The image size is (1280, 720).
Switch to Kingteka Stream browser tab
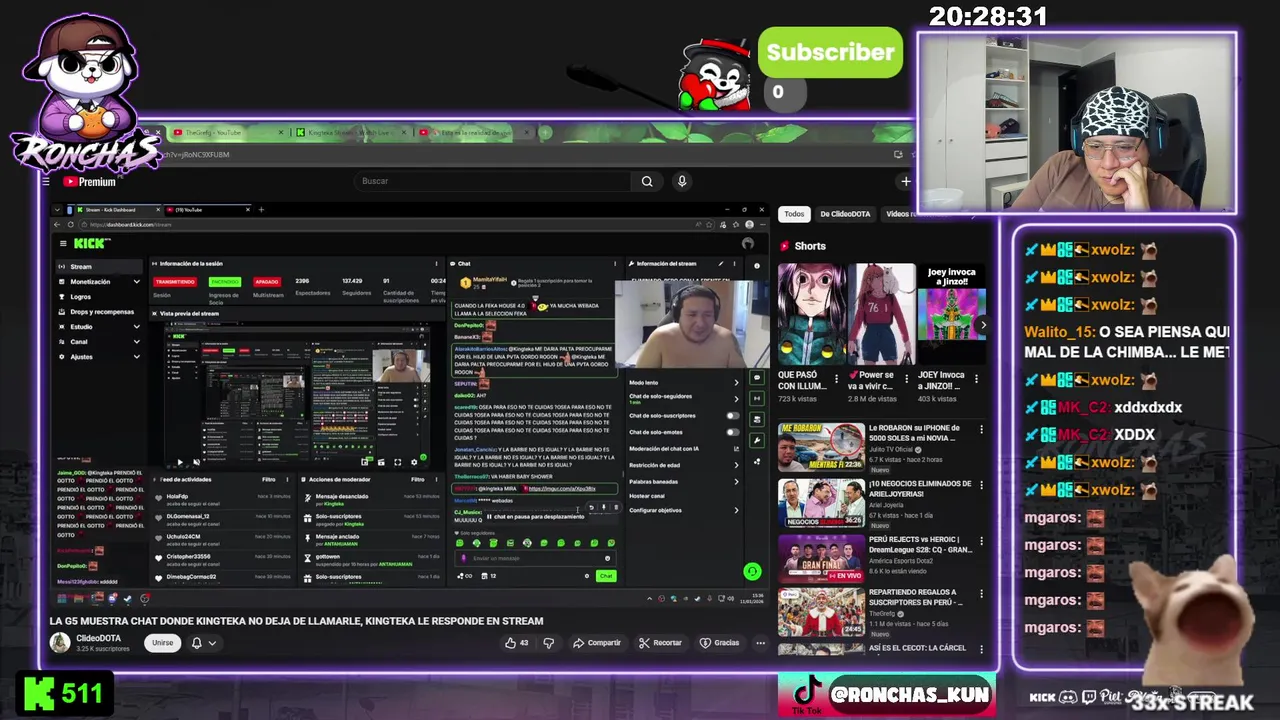(x=350, y=133)
